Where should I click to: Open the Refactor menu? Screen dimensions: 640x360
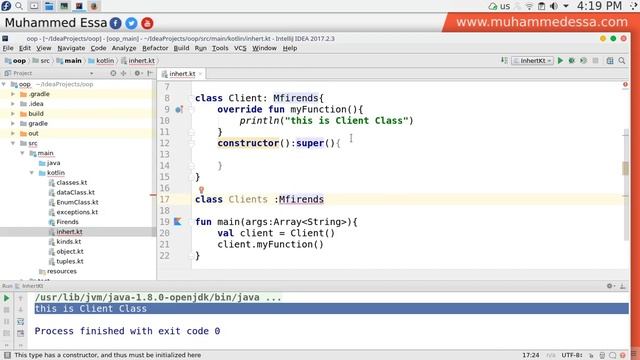pos(155,48)
